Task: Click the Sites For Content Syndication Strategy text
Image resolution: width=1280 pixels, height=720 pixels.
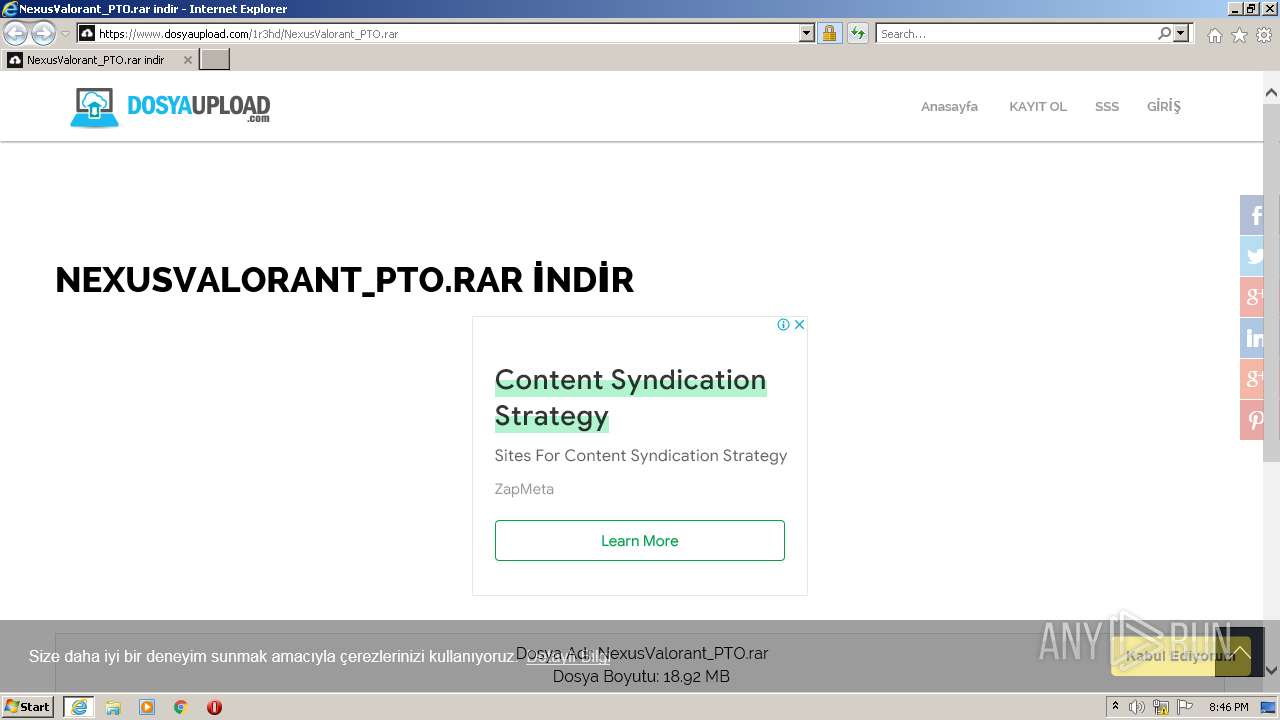Action: [641, 456]
